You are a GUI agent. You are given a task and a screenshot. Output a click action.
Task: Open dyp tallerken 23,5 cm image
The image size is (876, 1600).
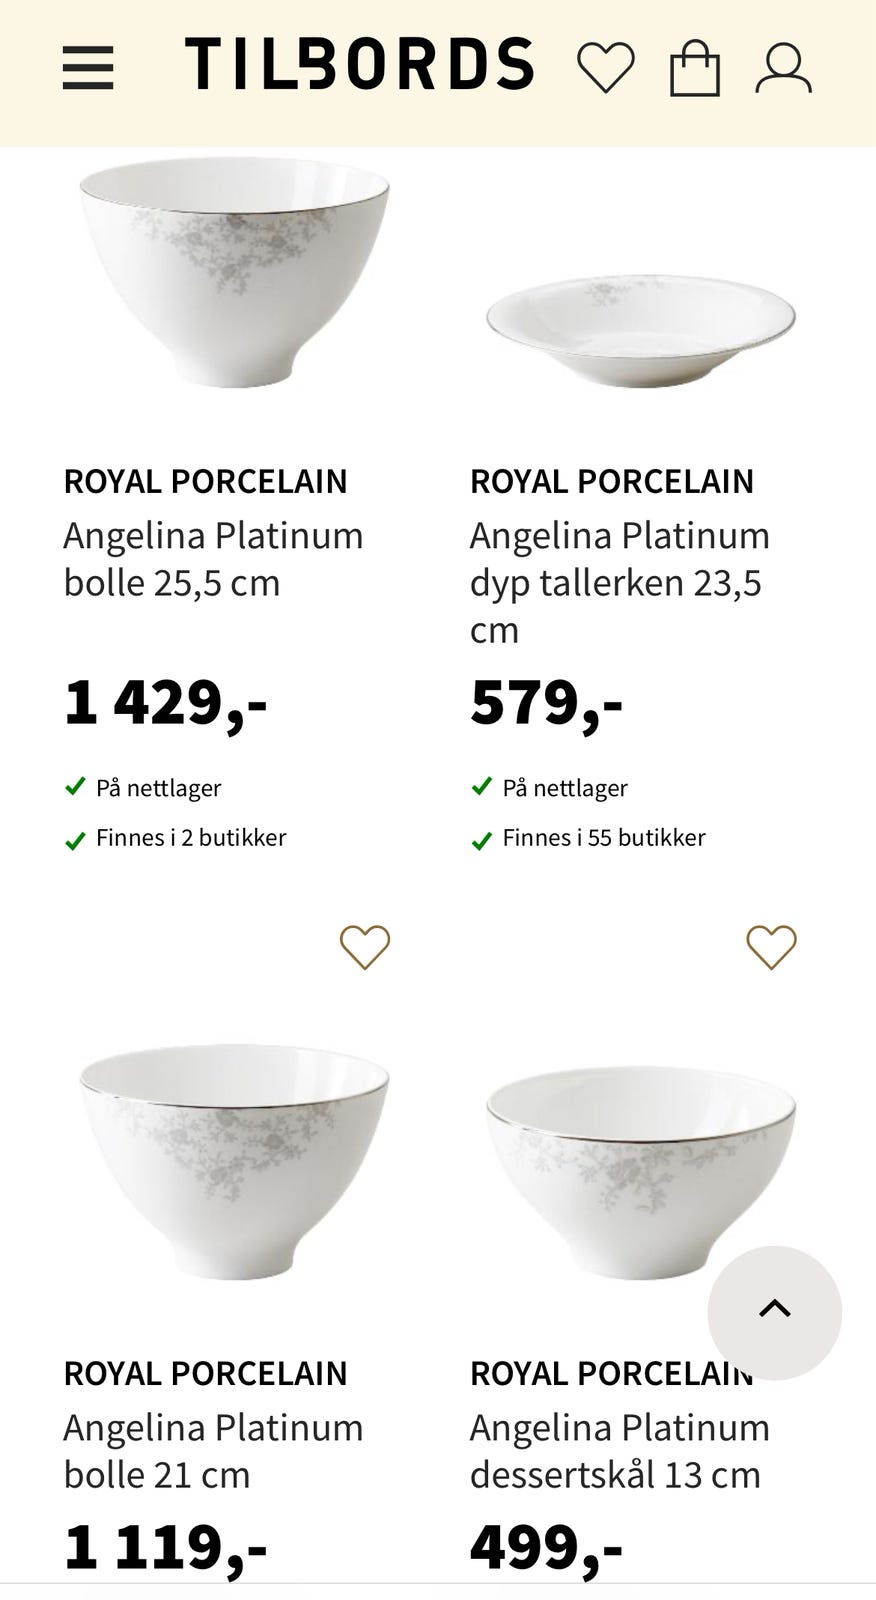[x=640, y=320]
